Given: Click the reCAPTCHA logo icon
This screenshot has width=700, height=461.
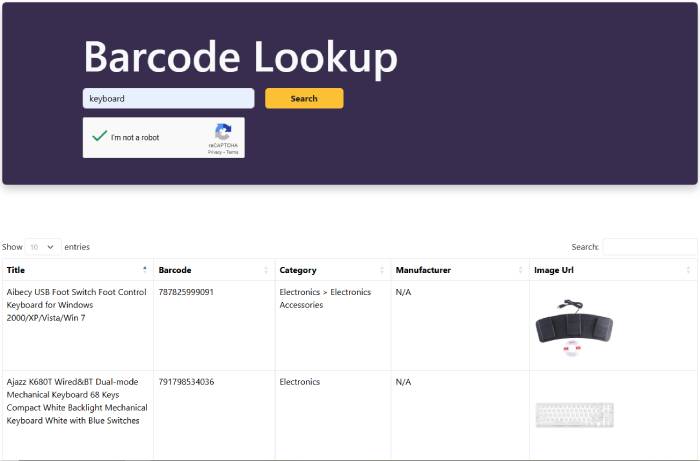Looking at the screenshot, I should coord(223,132).
